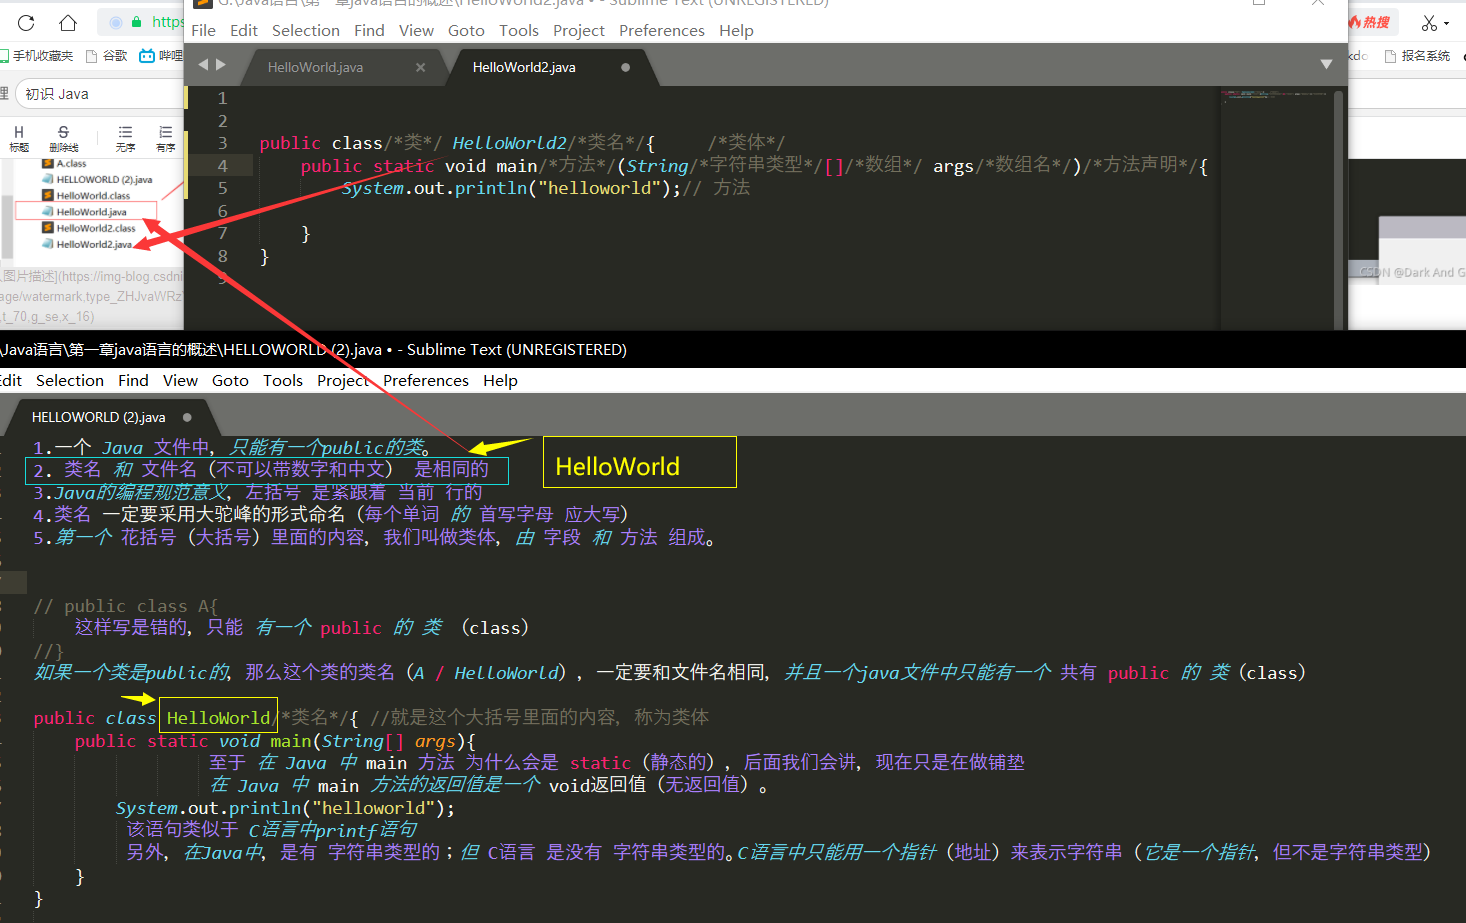Click the browser home icon
Screen dimensions: 1466x923
tap(68, 22)
